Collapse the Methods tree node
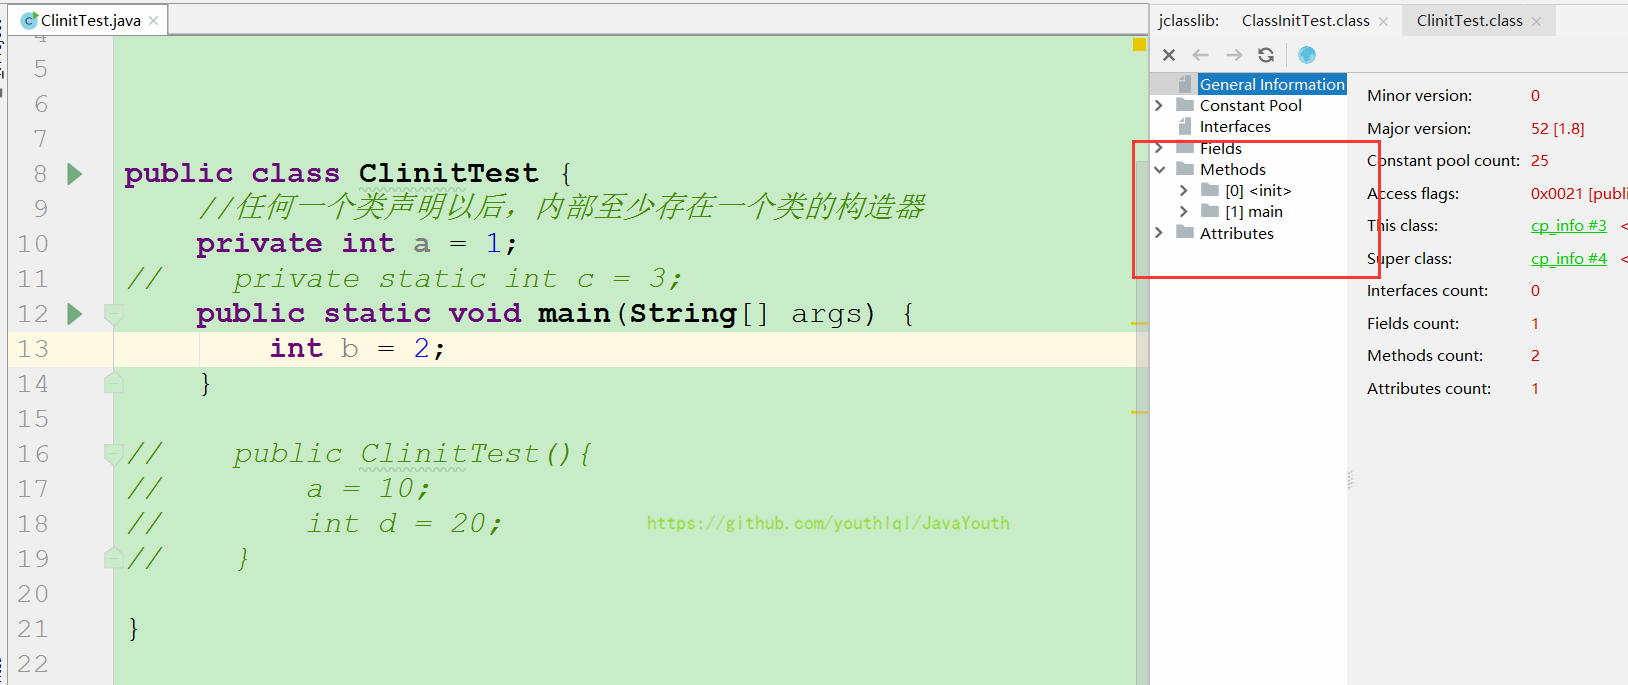Screen dimensions: 1628x685 click(1159, 169)
